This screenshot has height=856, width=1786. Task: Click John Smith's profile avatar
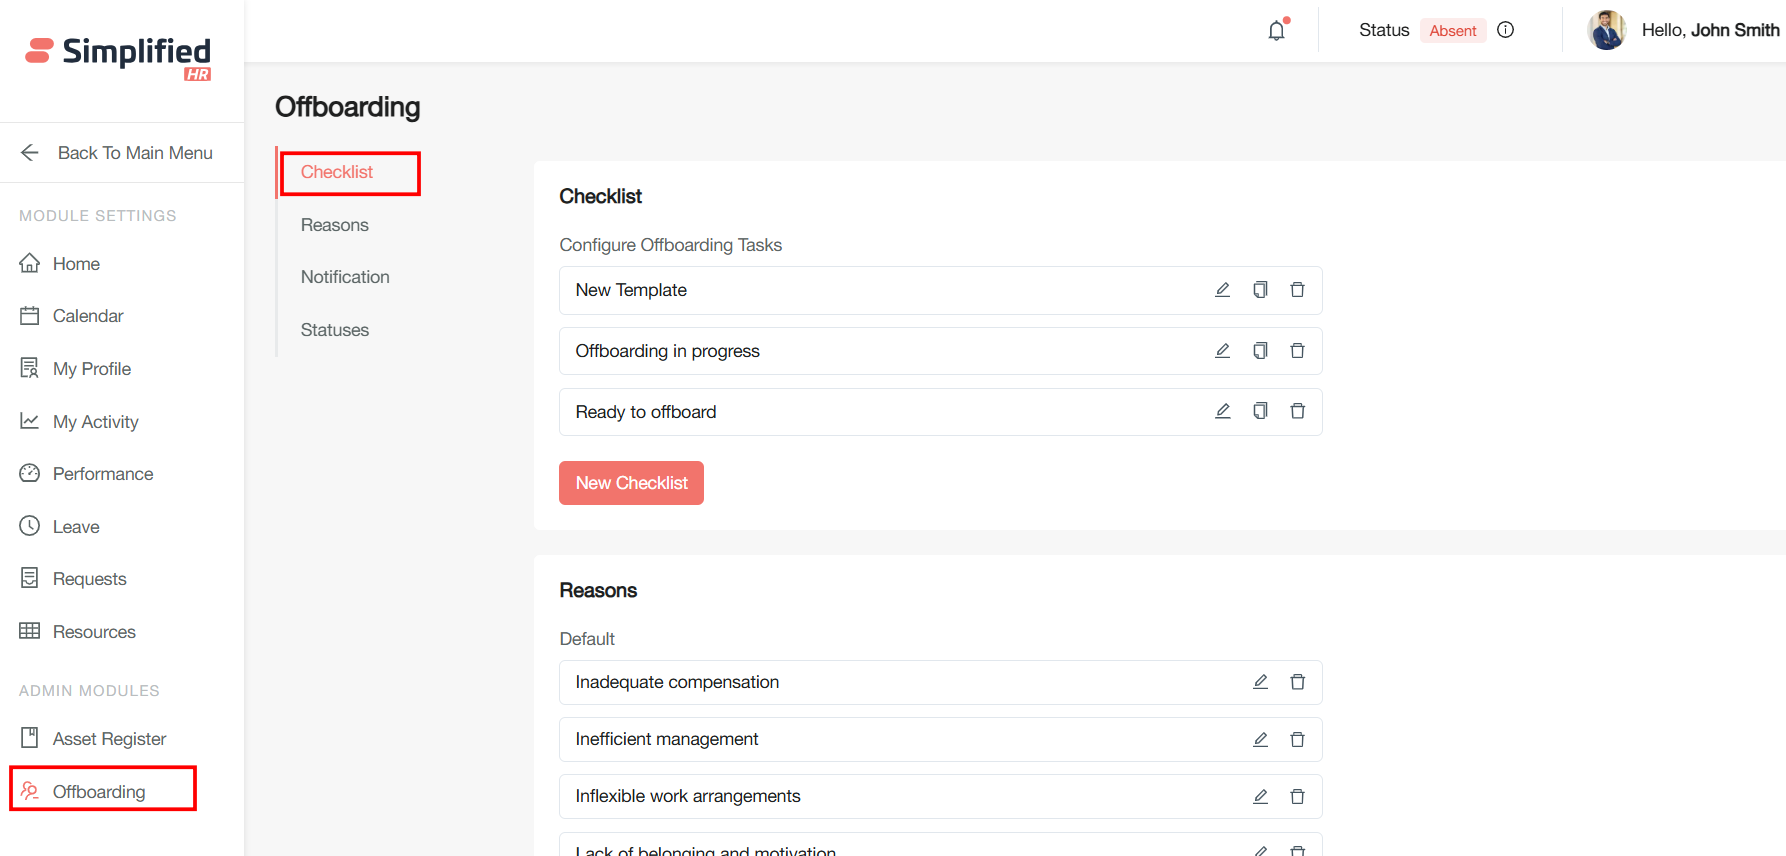pos(1607,30)
